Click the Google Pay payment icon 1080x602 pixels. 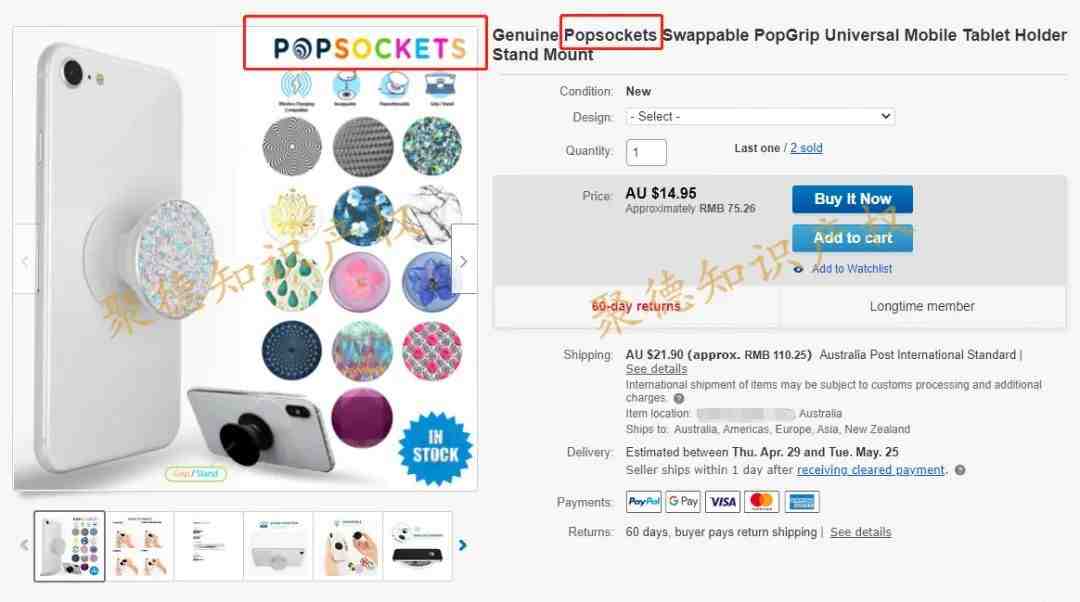(683, 501)
